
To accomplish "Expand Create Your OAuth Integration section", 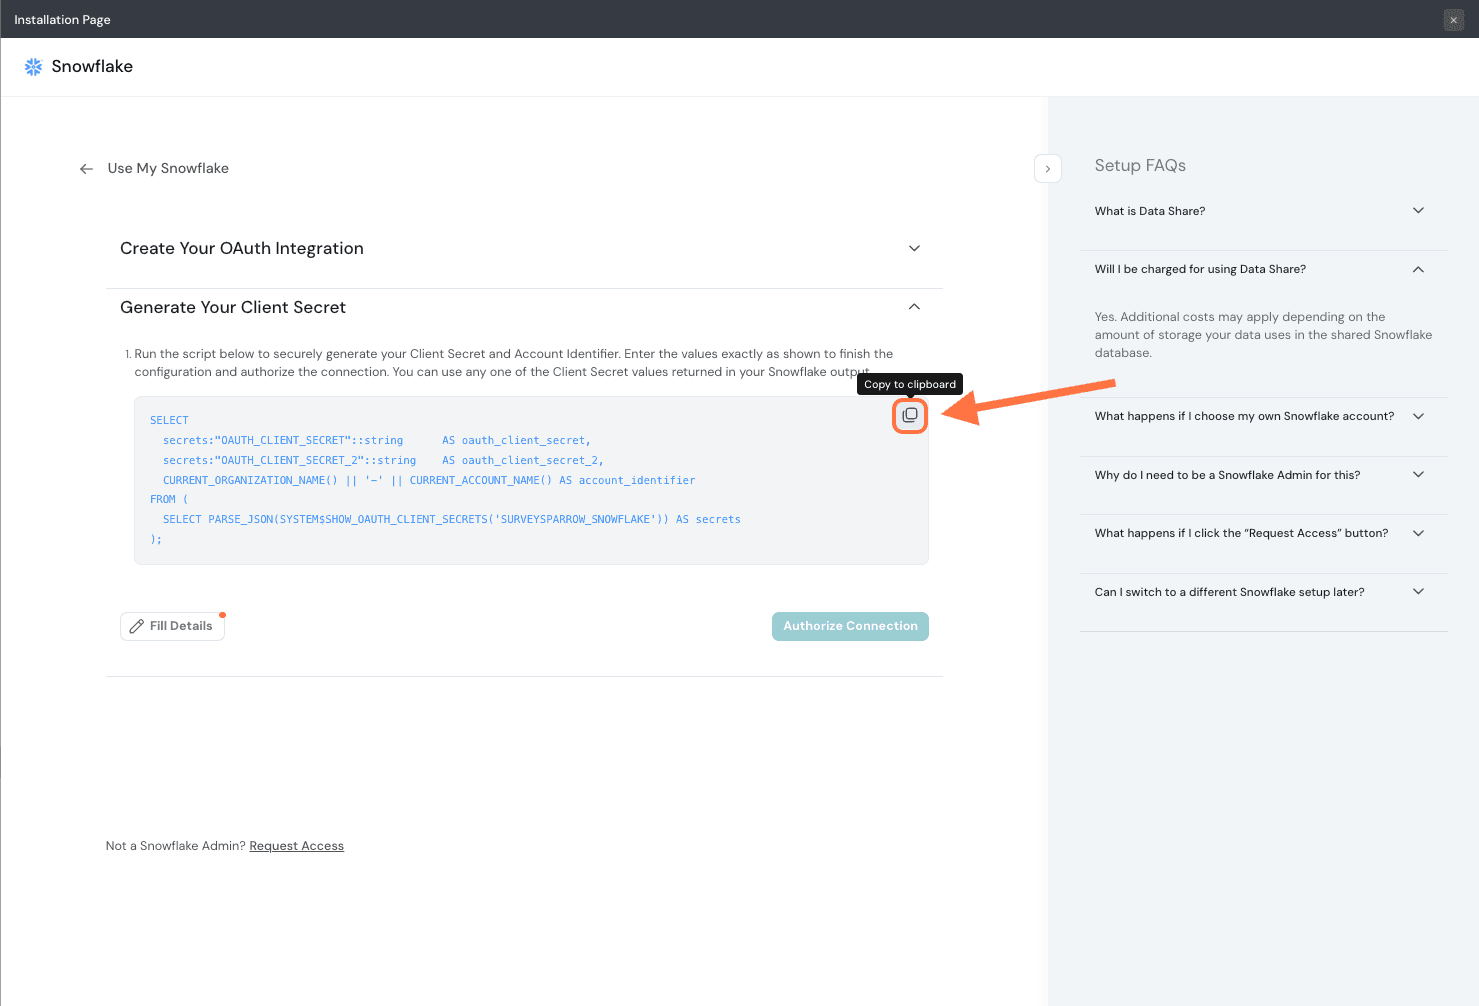I will 913,248.
